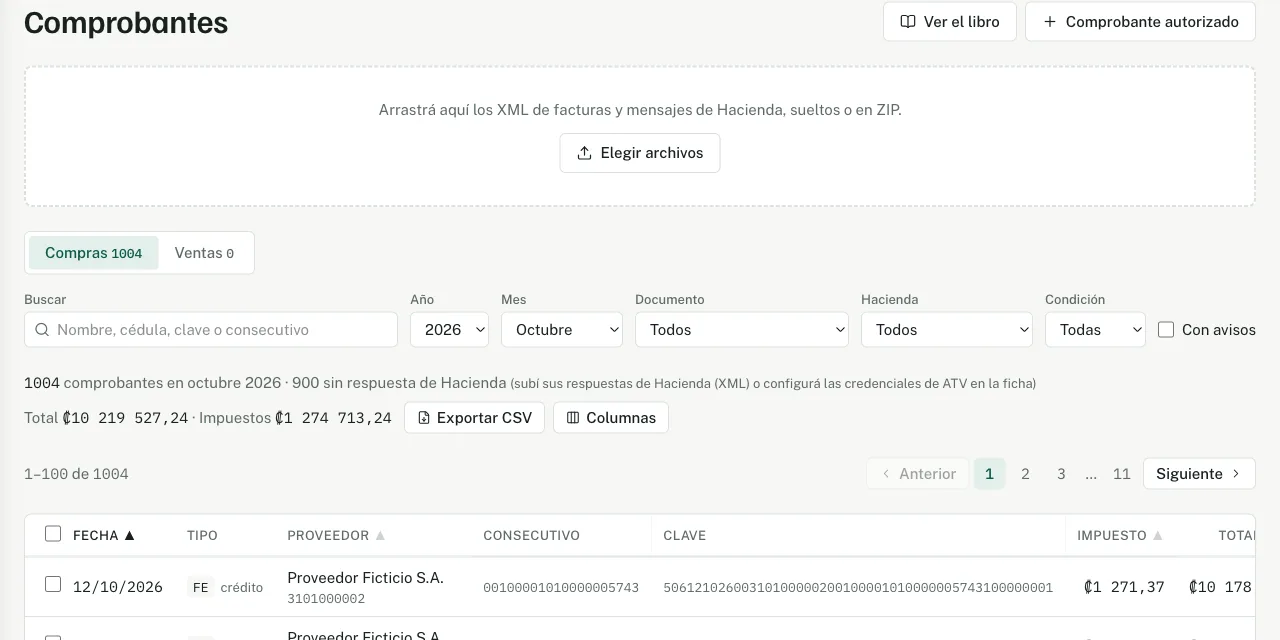Open the Mes dropdown showing Octubre
The image size is (1280, 640).
click(562, 330)
